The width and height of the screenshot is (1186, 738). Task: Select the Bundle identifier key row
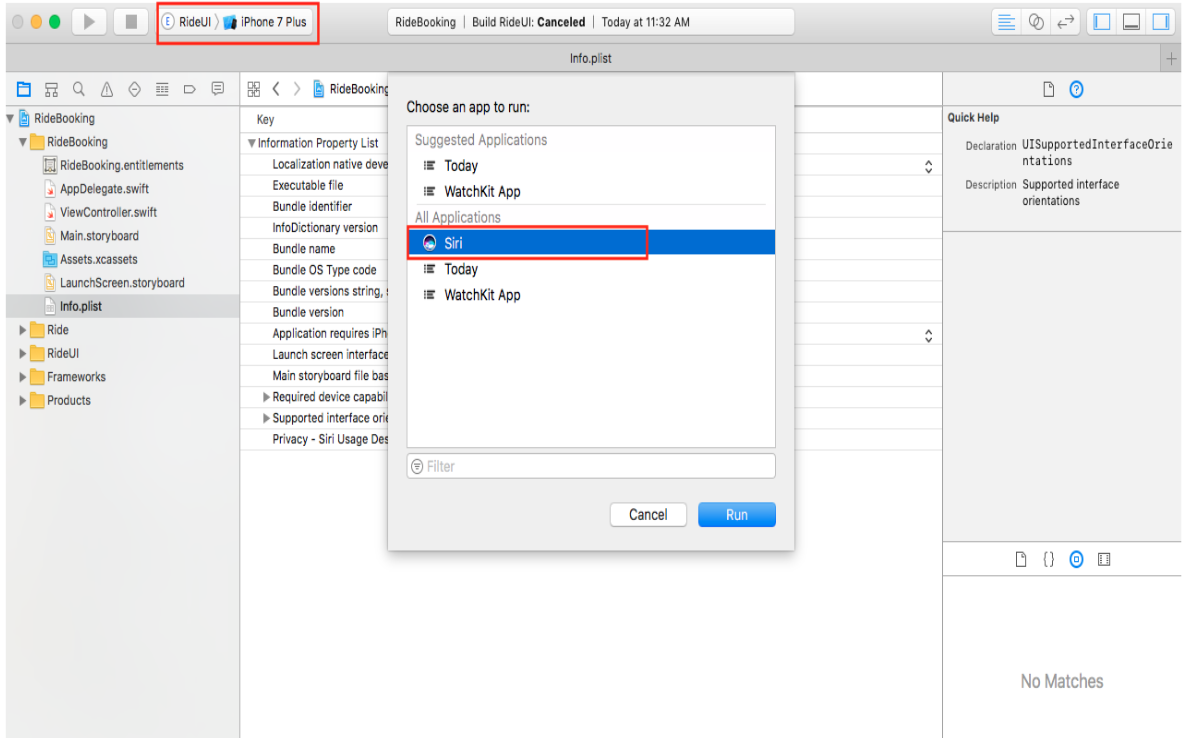click(314, 206)
